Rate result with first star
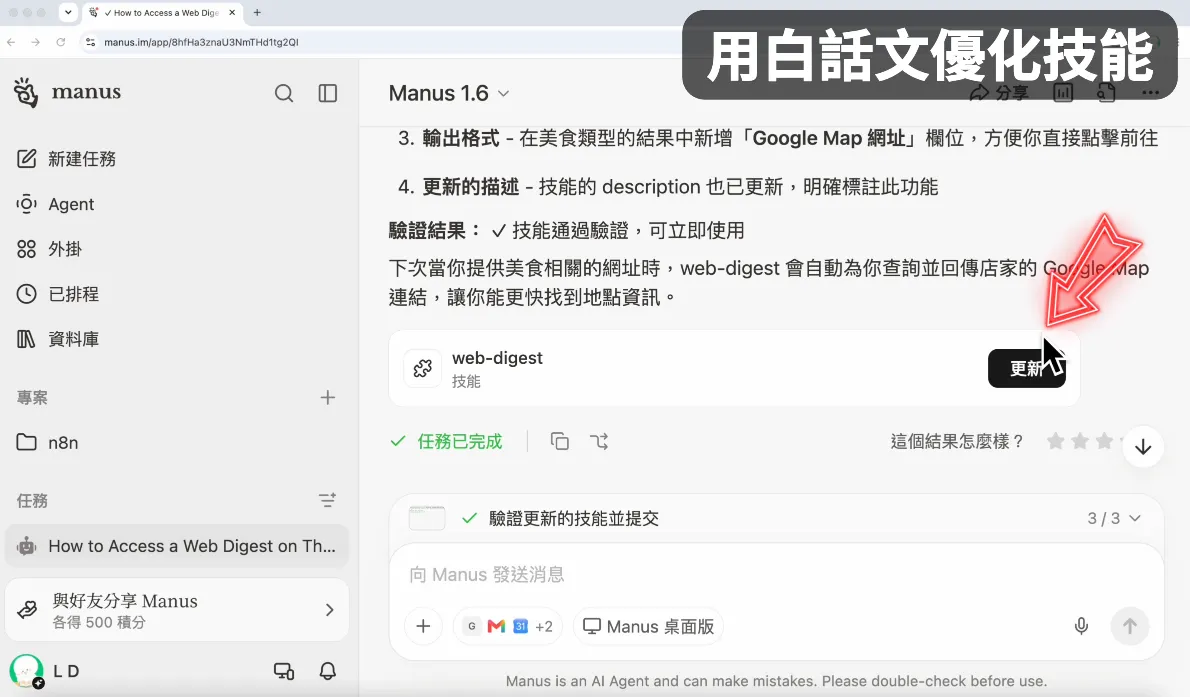This screenshot has width=1190, height=697. (1055, 441)
